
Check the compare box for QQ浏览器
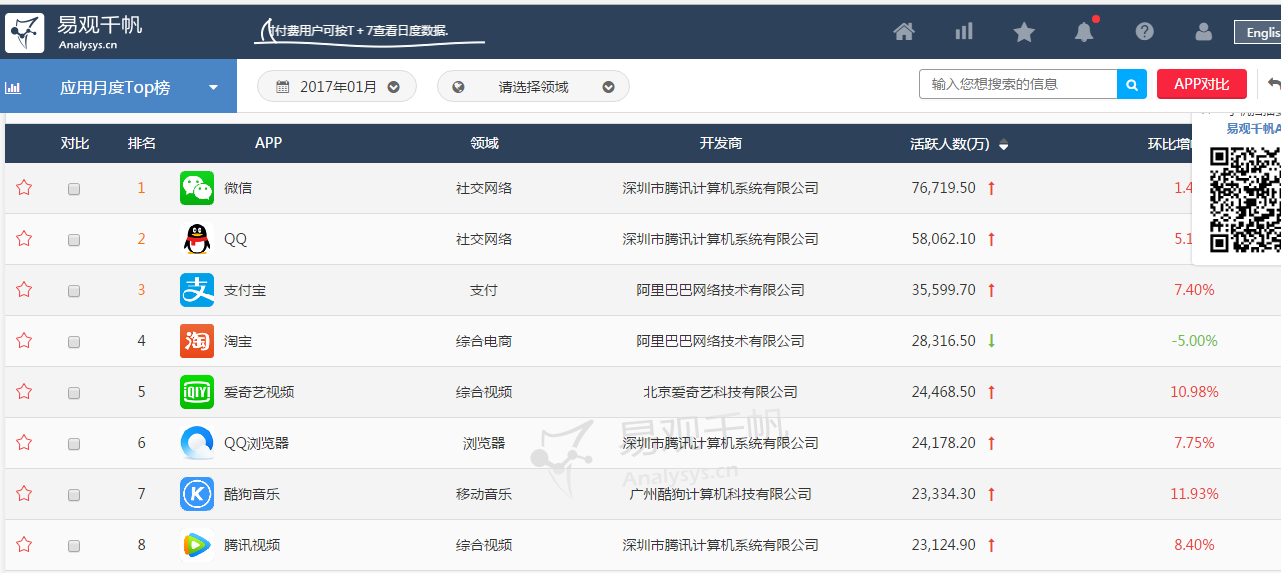coord(74,444)
